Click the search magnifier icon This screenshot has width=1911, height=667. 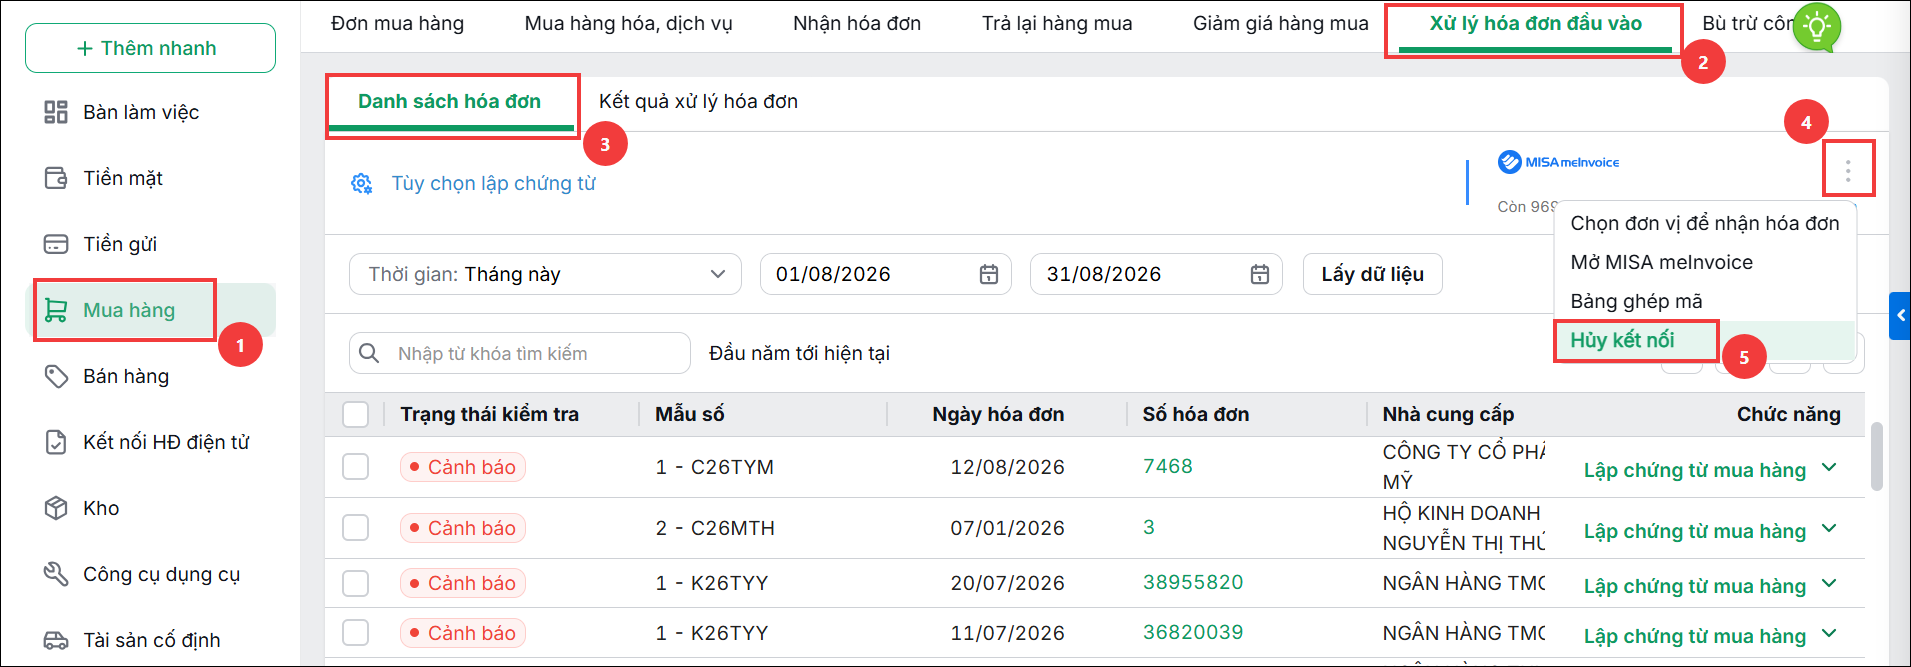tap(369, 353)
